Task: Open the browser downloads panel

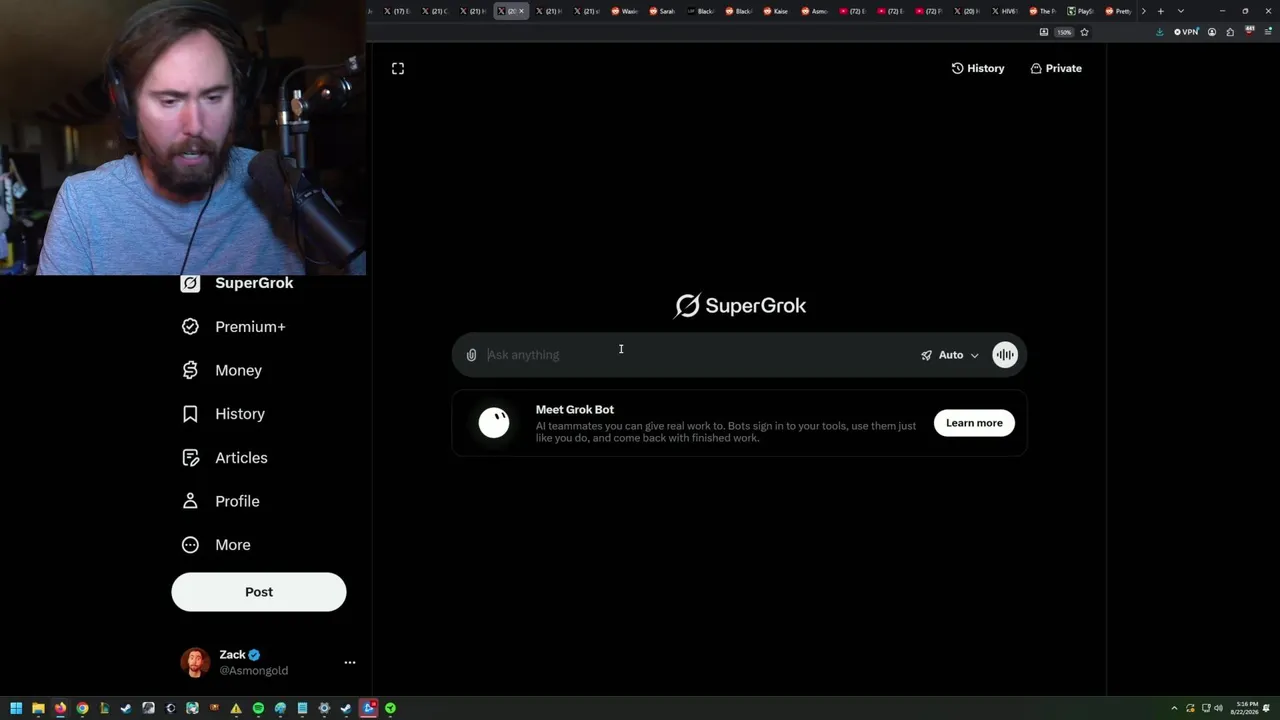Action: pyautogui.click(x=1159, y=32)
